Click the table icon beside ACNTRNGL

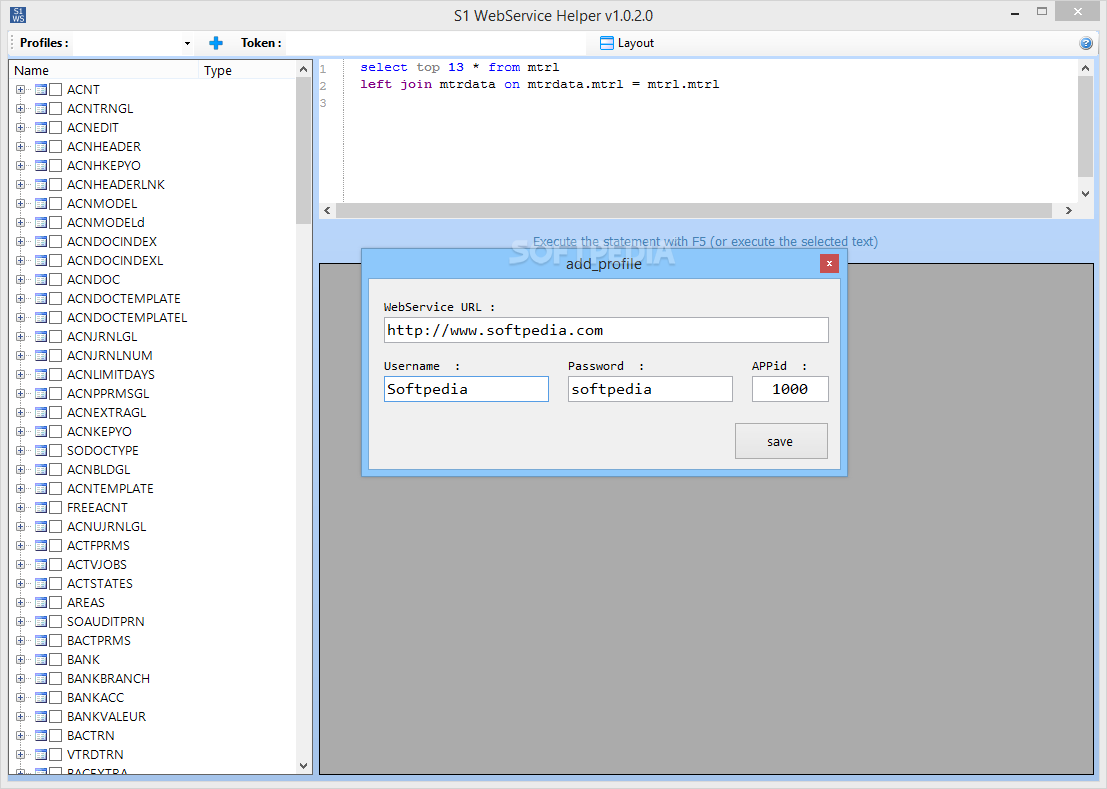coord(41,109)
